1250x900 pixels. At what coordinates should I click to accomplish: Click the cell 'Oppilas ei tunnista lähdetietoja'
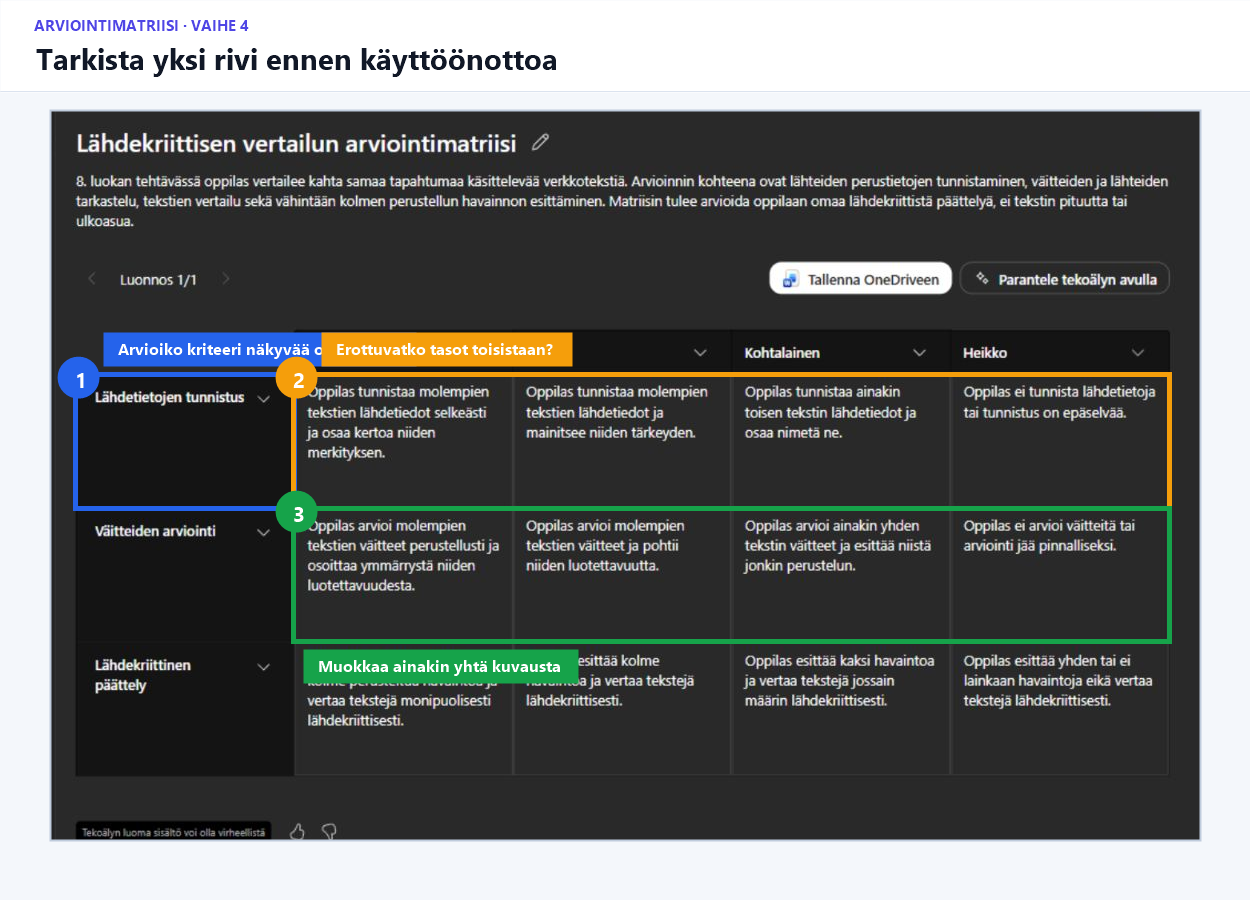tap(1060, 440)
